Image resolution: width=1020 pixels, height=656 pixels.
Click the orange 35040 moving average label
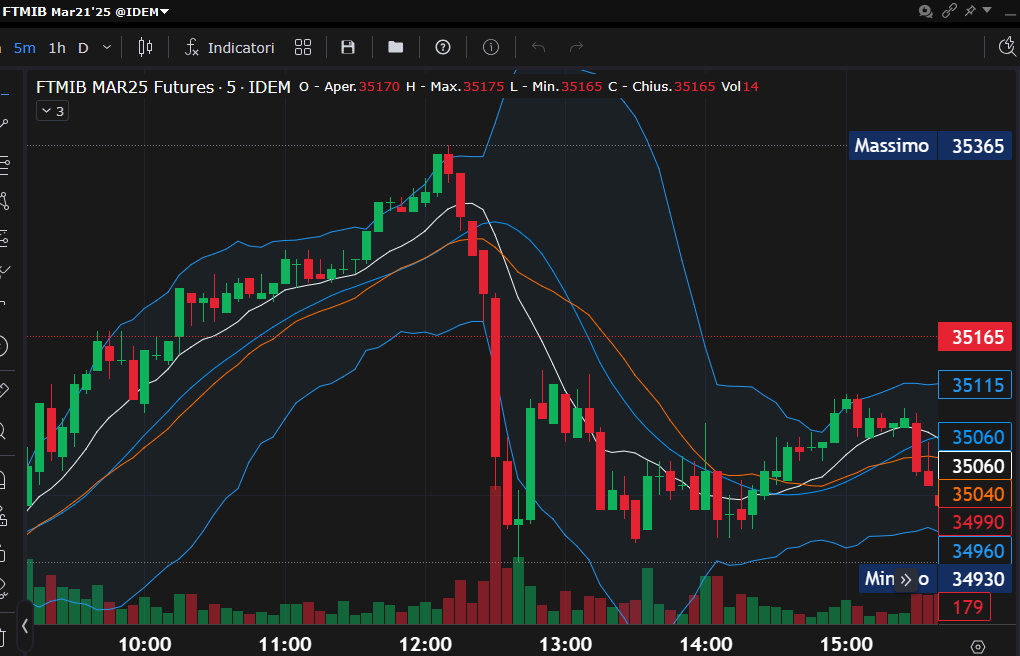point(974,495)
